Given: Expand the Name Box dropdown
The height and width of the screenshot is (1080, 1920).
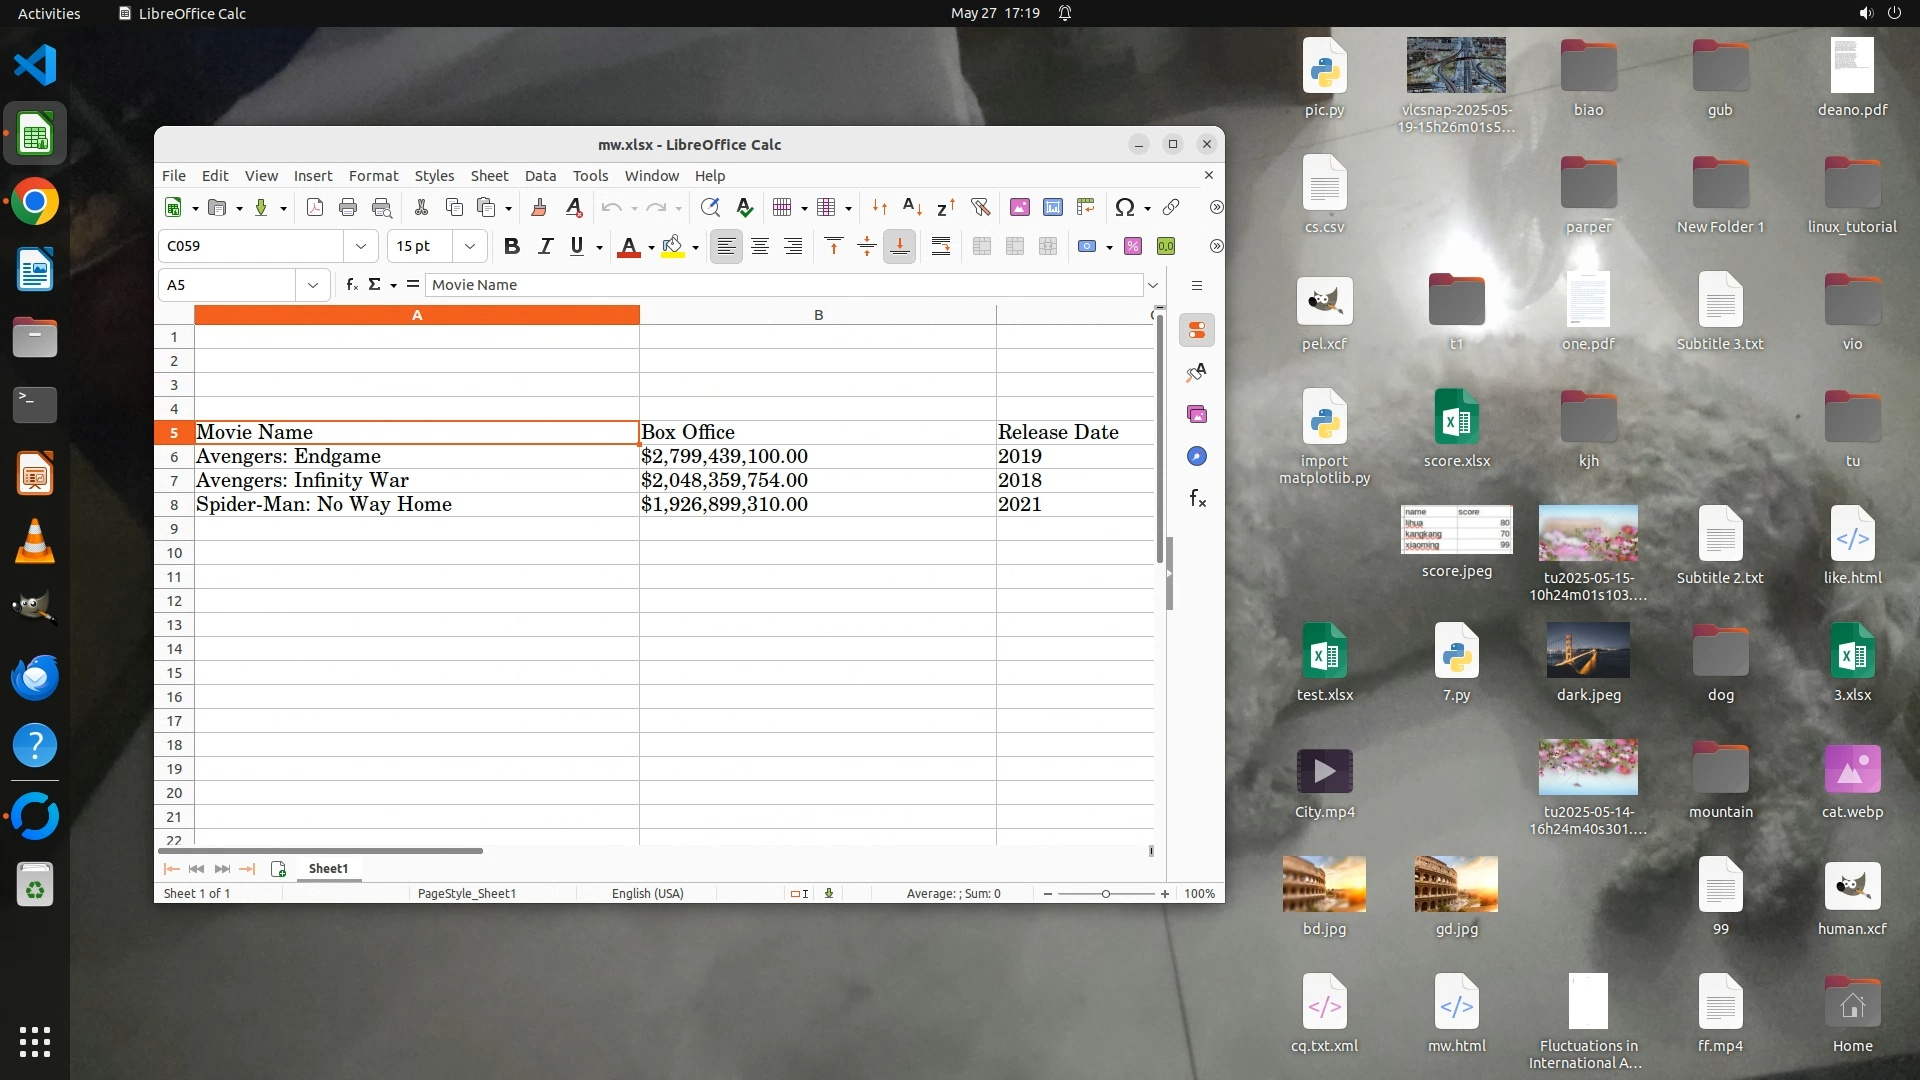Looking at the screenshot, I should [313, 285].
